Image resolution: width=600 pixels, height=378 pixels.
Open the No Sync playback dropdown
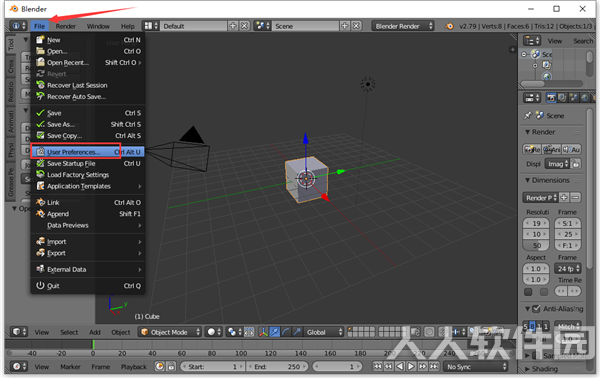[476, 367]
